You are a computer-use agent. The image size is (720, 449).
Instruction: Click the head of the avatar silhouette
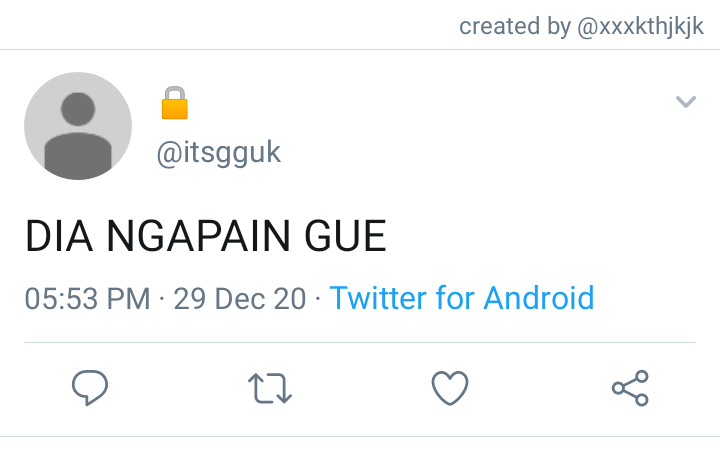[x=78, y=109]
